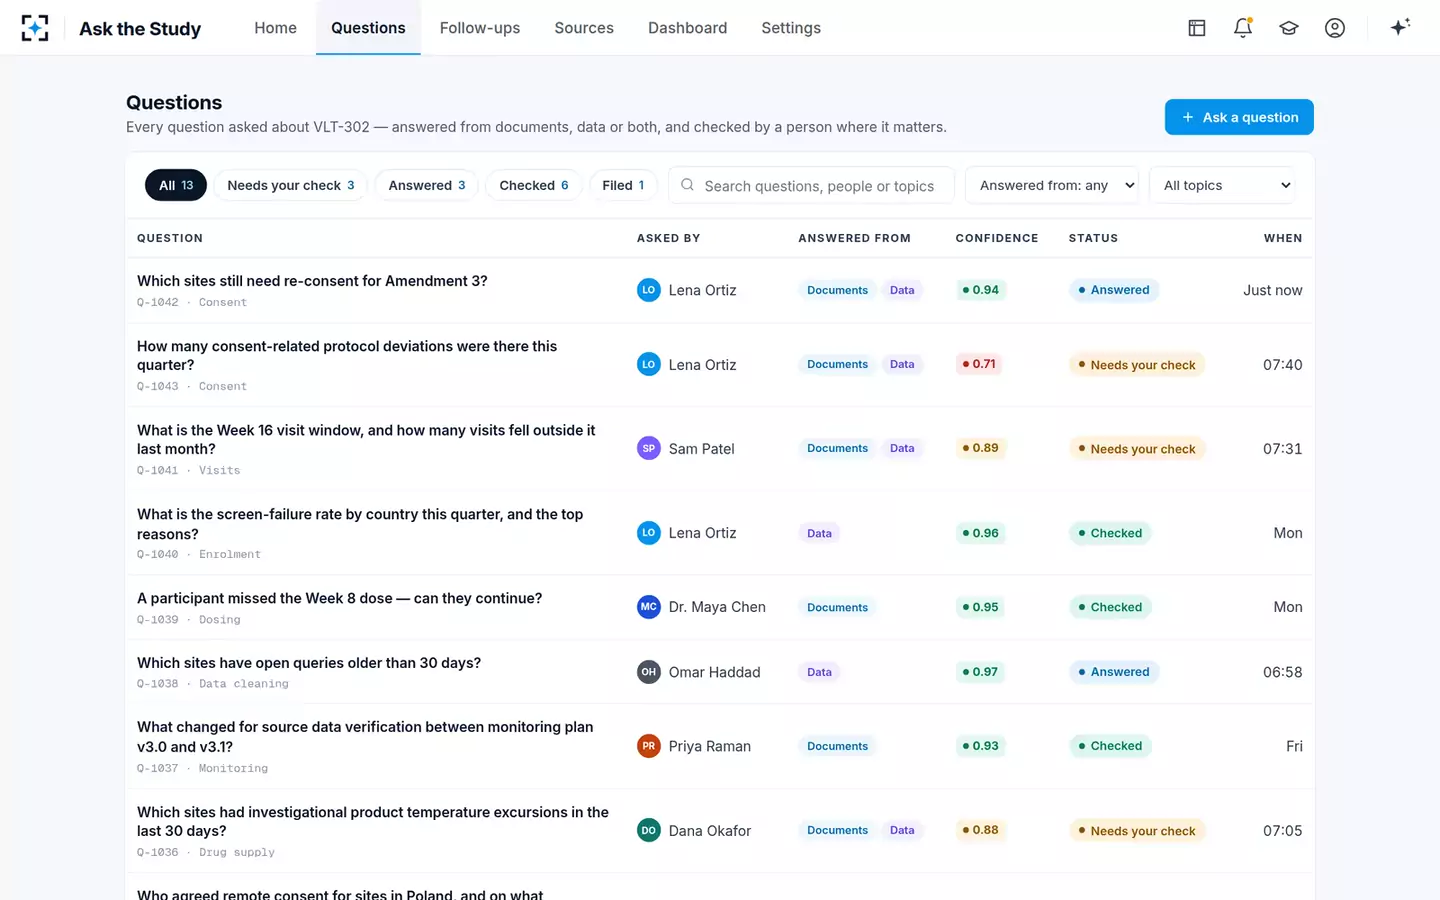Click the graduation cap icon
This screenshot has height=900, width=1440.
pyautogui.click(x=1289, y=28)
